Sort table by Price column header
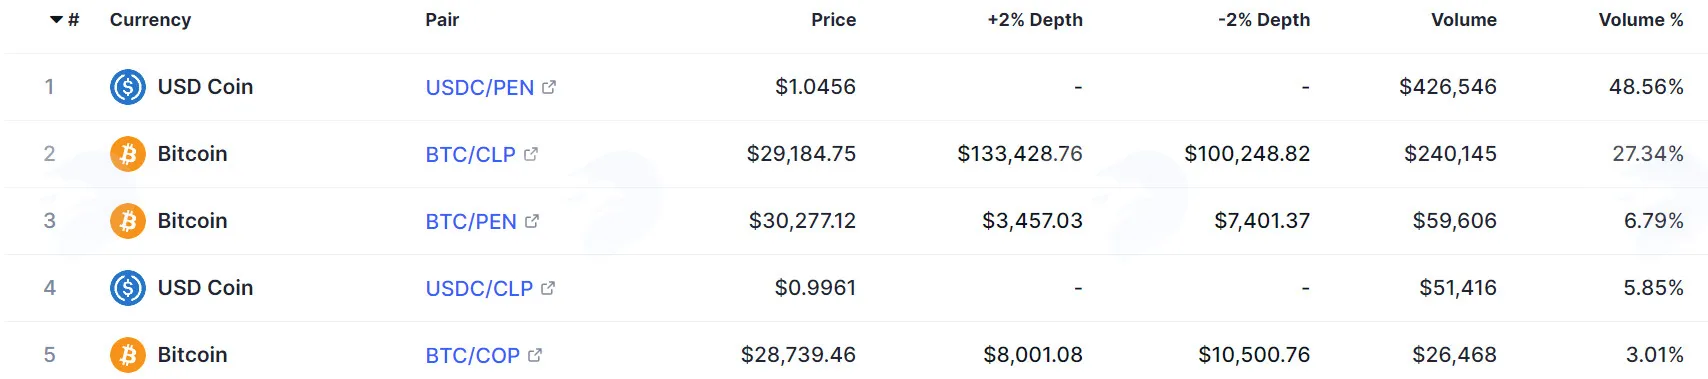The height and width of the screenshot is (379, 1708). [833, 20]
